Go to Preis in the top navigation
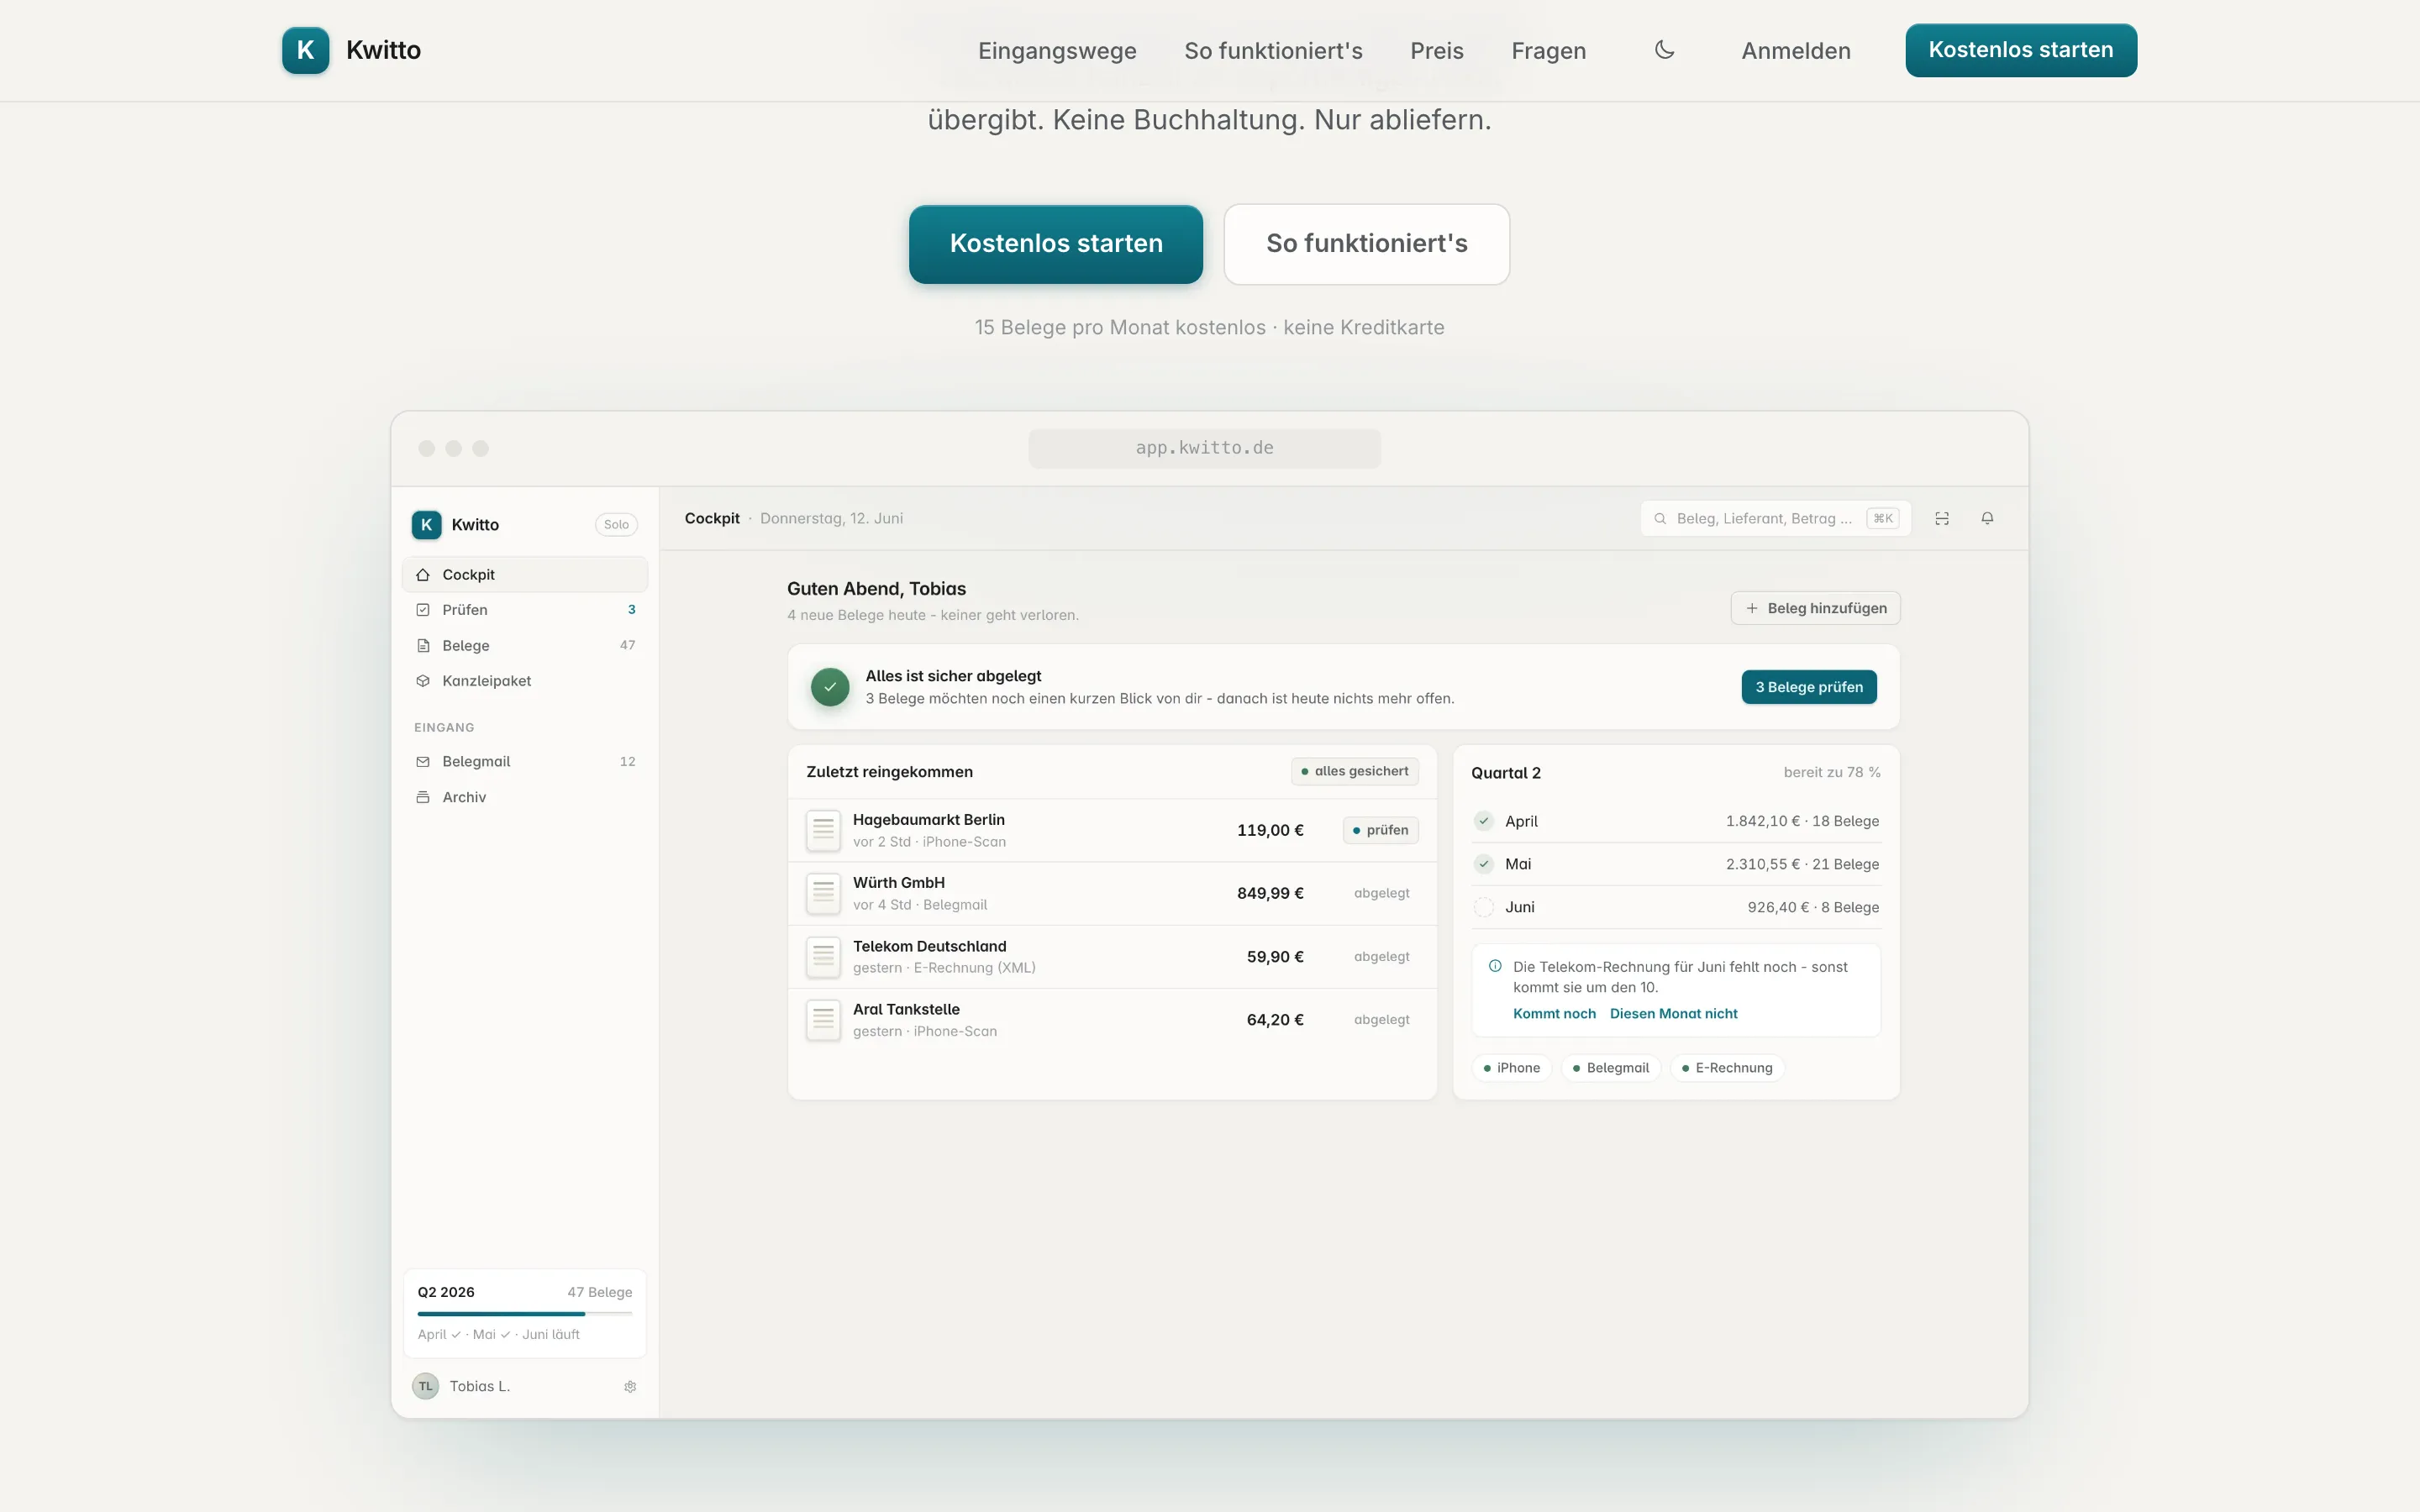This screenshot has height=1512, width=2420. [x=1437, y=51]
